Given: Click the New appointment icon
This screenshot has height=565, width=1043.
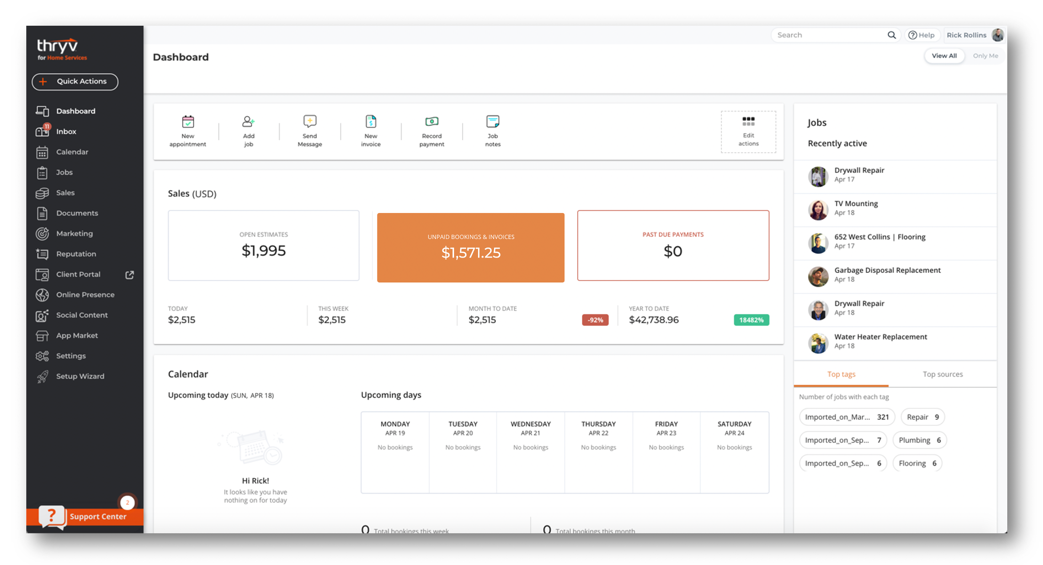Looking at the screenshot, I should [x=188, y=122].
